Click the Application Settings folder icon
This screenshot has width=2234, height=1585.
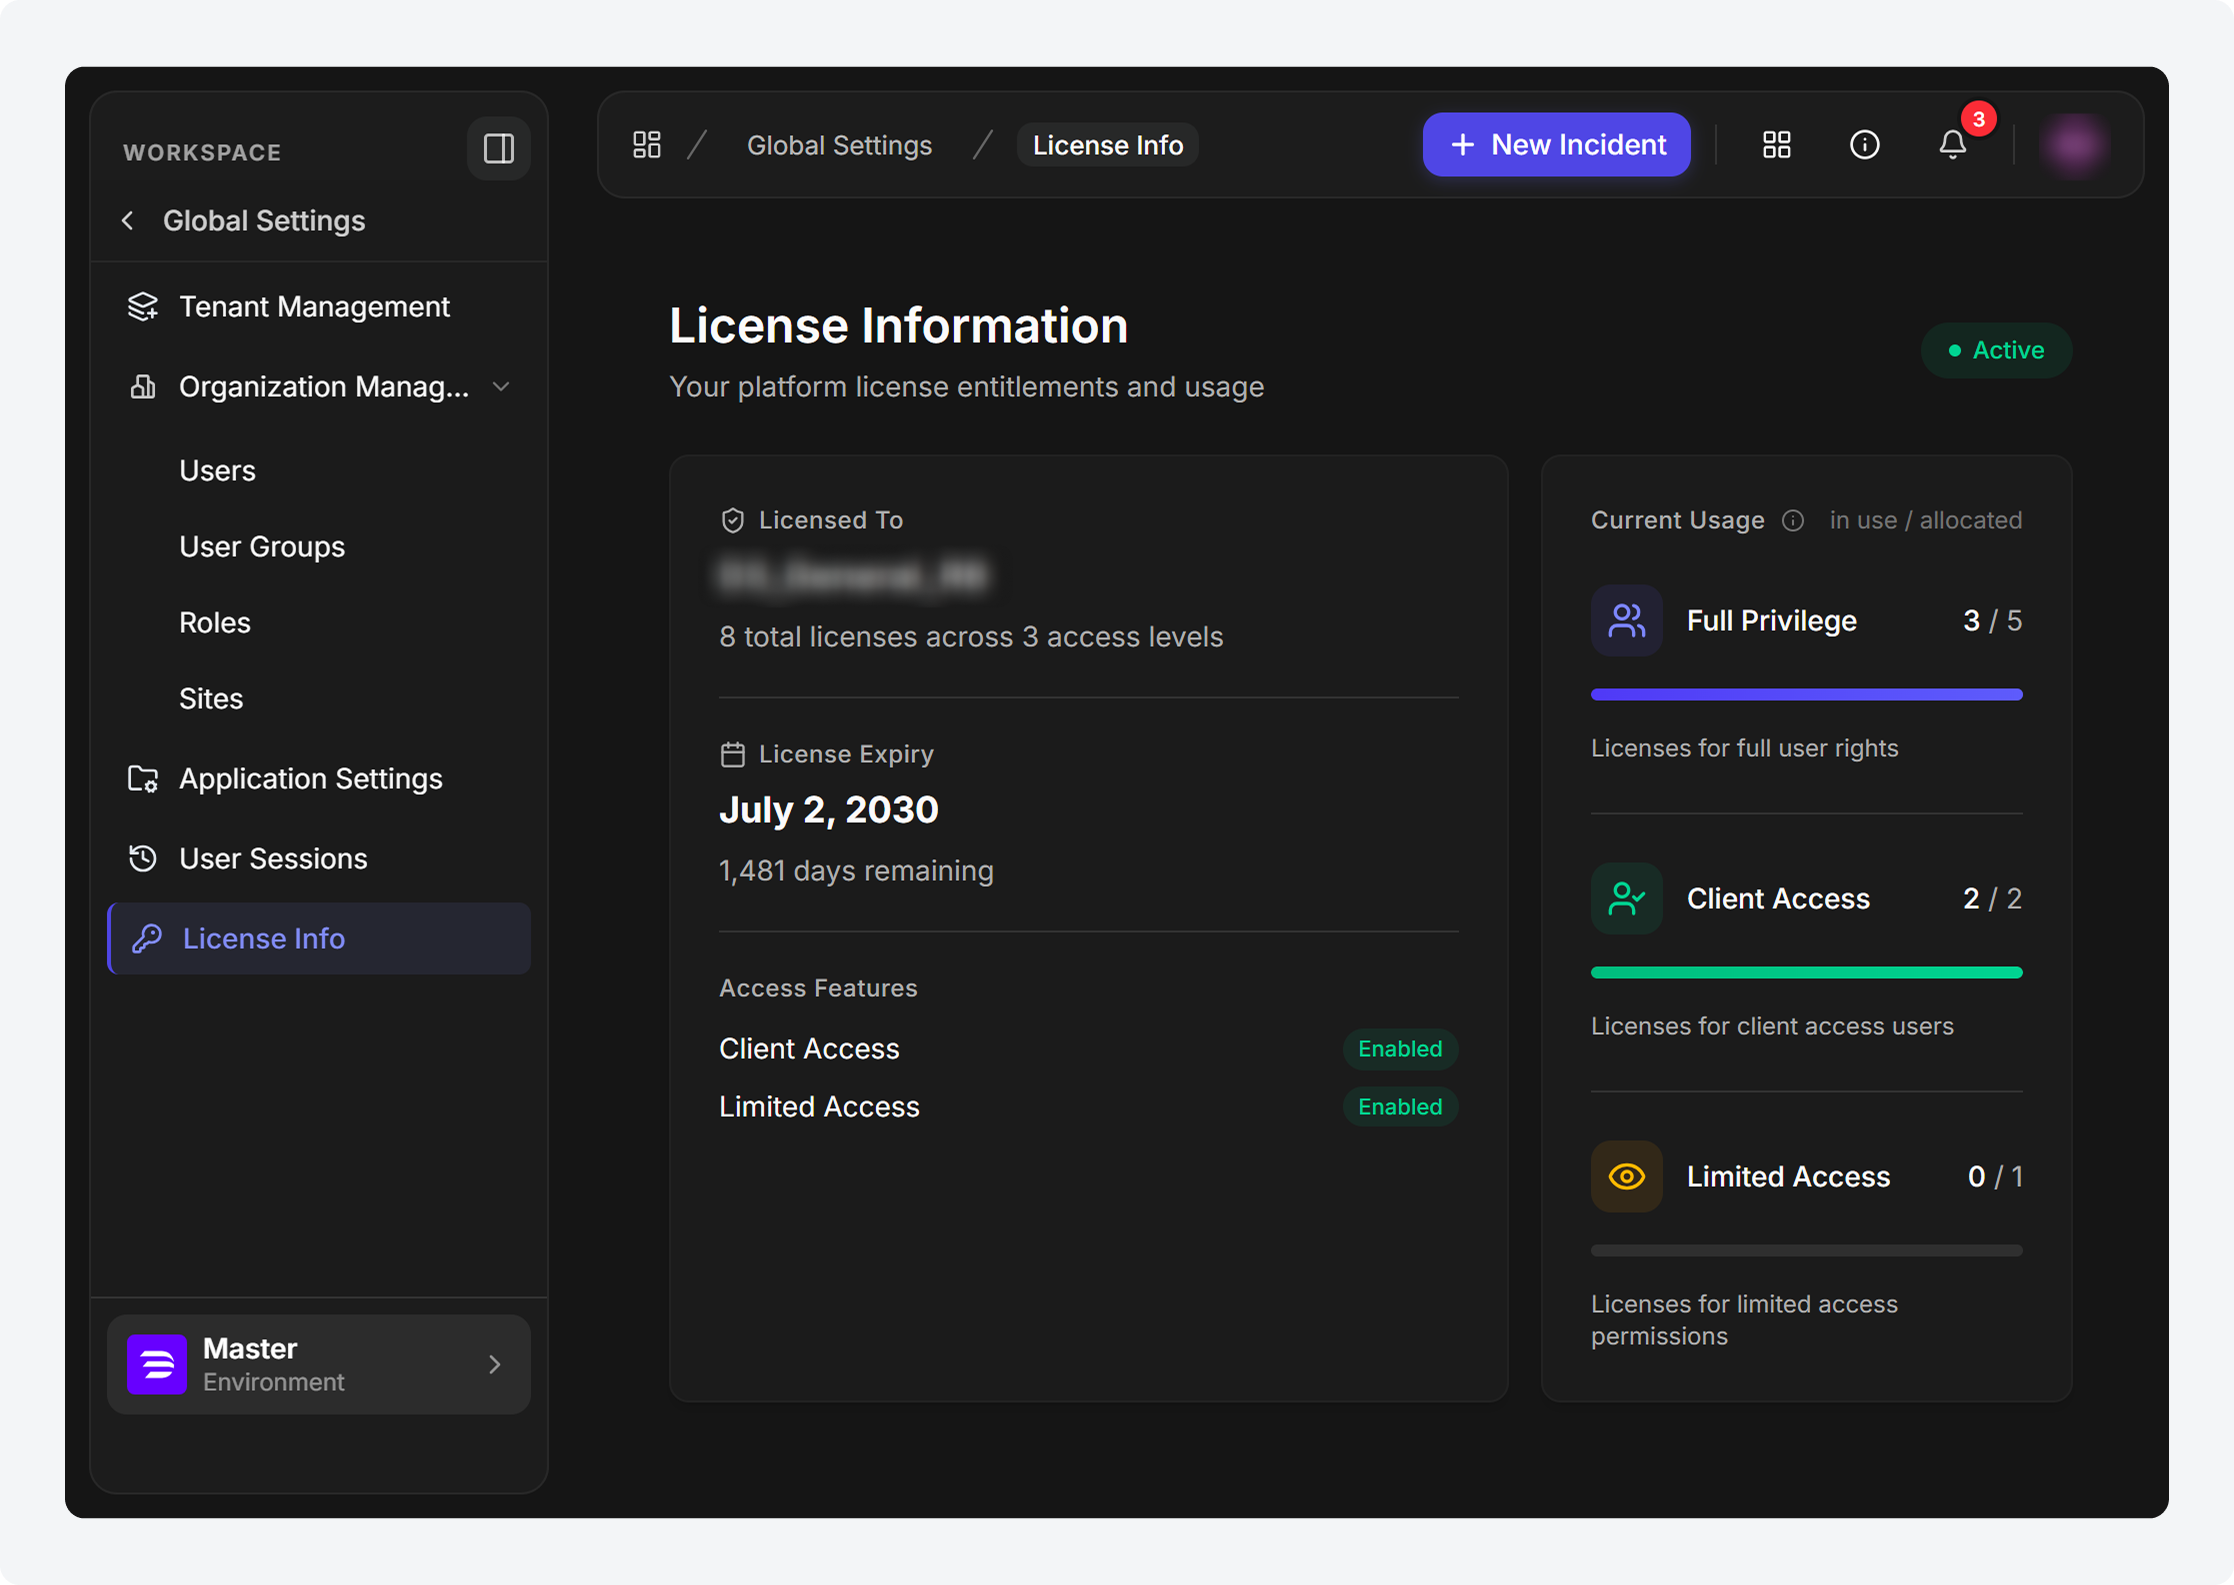[x=143, y=778]
